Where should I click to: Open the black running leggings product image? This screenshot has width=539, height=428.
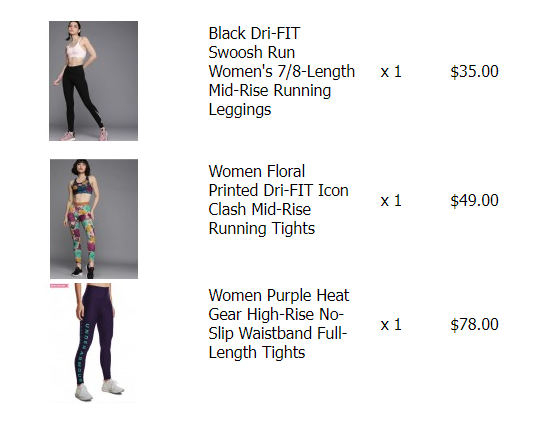94,81
